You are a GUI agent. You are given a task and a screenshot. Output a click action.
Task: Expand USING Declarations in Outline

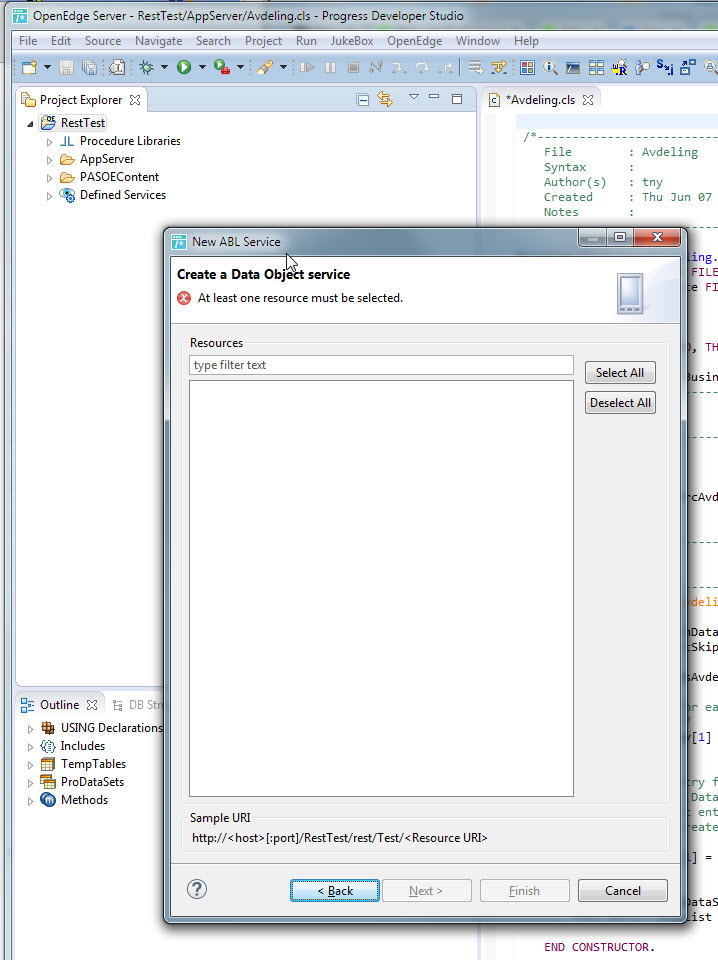(30, 729)
